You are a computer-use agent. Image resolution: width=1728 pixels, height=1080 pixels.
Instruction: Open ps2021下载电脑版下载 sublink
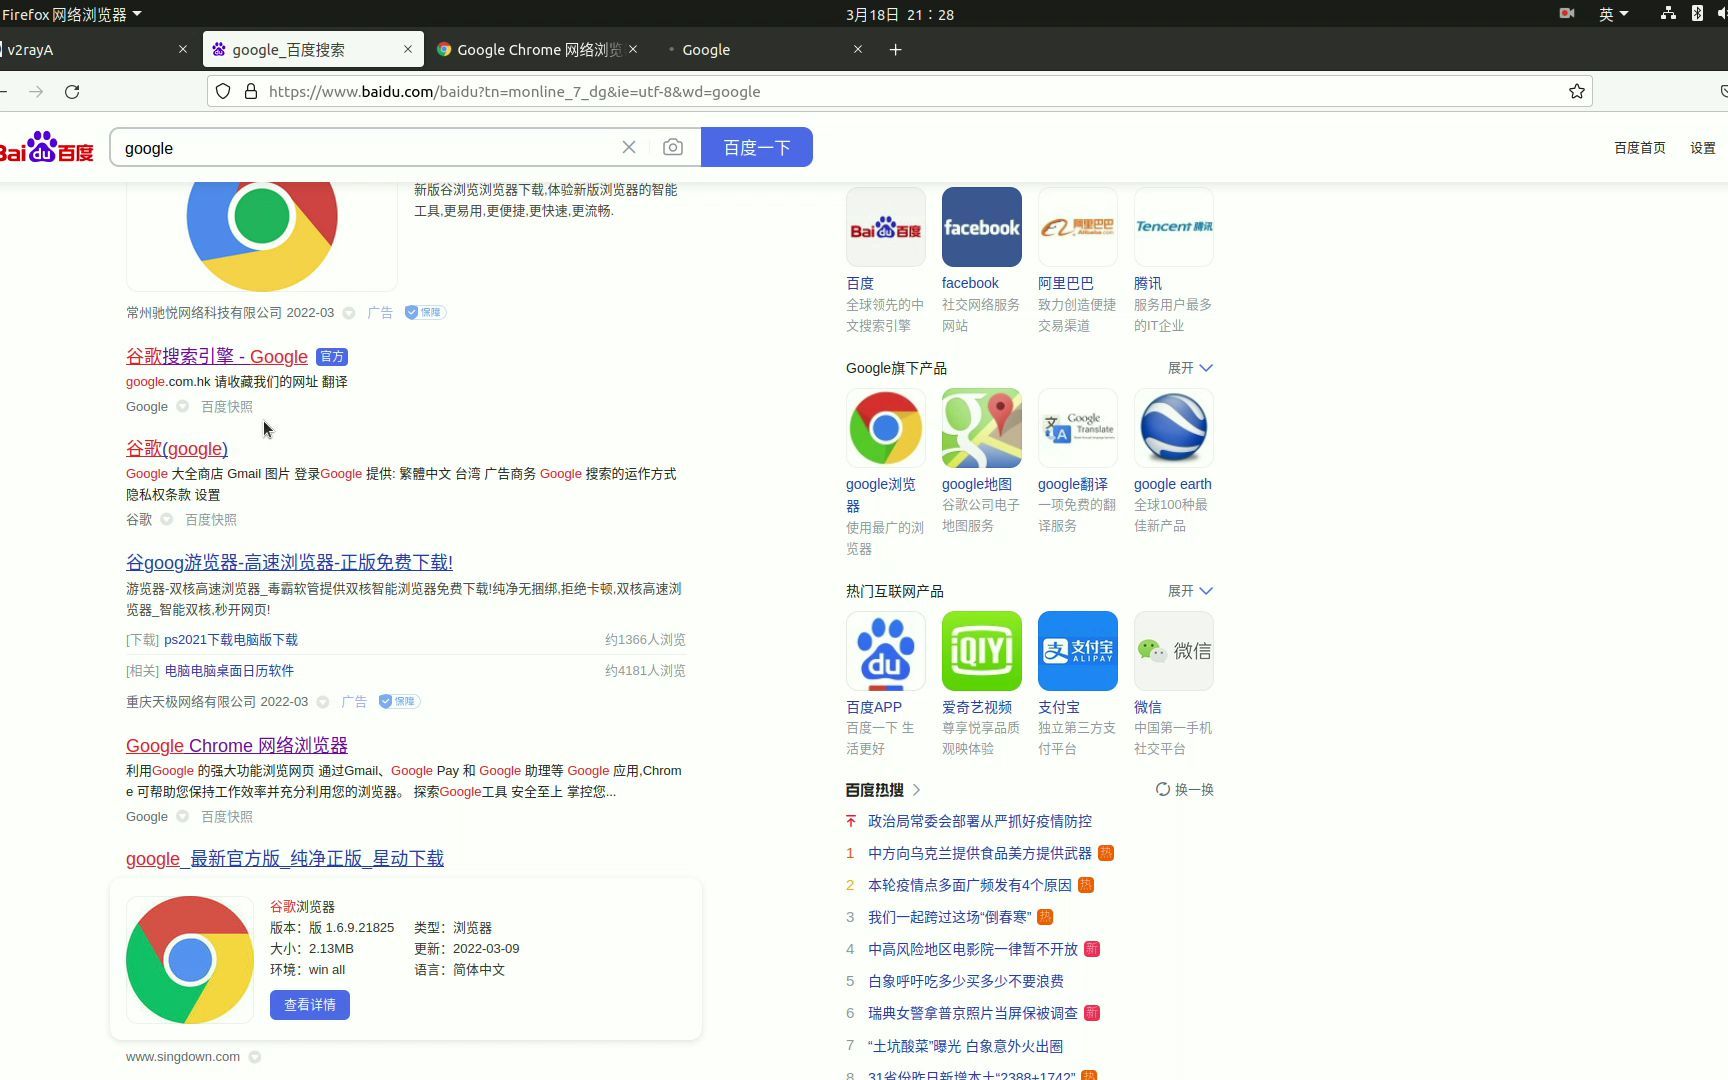[x=231, y=640]
